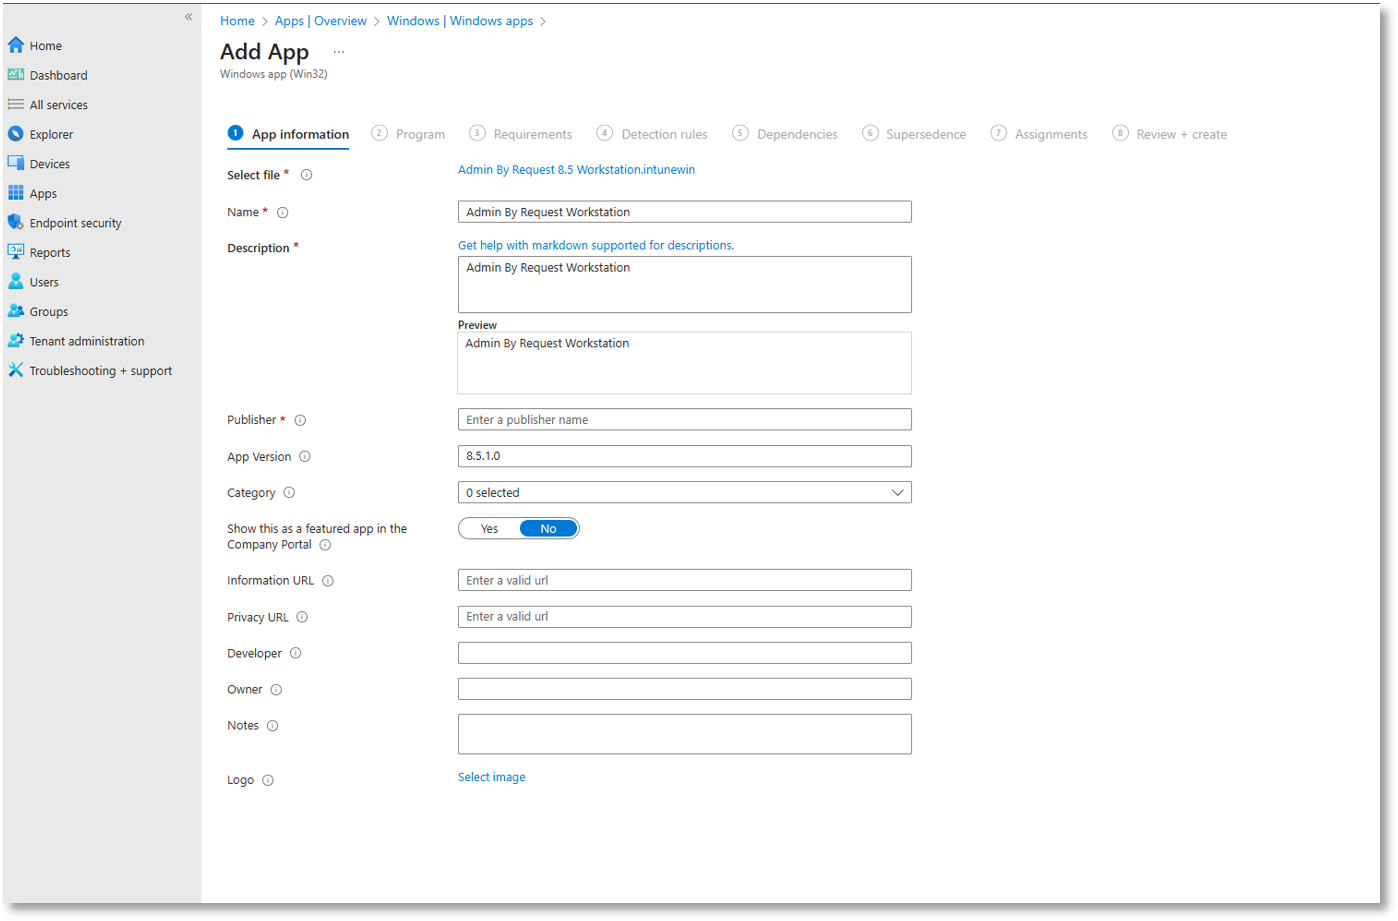This screenshot has width=1398, height=921.
Task: Open markdown help link for descriptions
Action: tap(596, 245)
